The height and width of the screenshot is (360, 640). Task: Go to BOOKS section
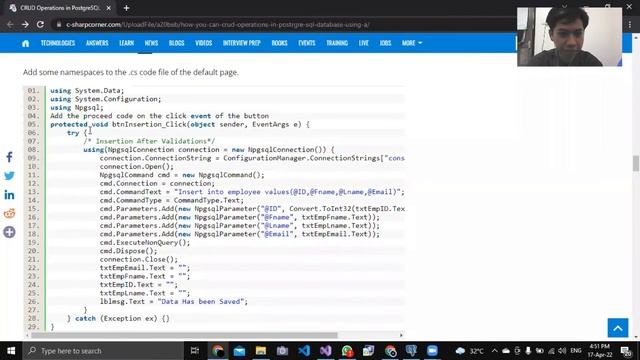tap(280, 43)
